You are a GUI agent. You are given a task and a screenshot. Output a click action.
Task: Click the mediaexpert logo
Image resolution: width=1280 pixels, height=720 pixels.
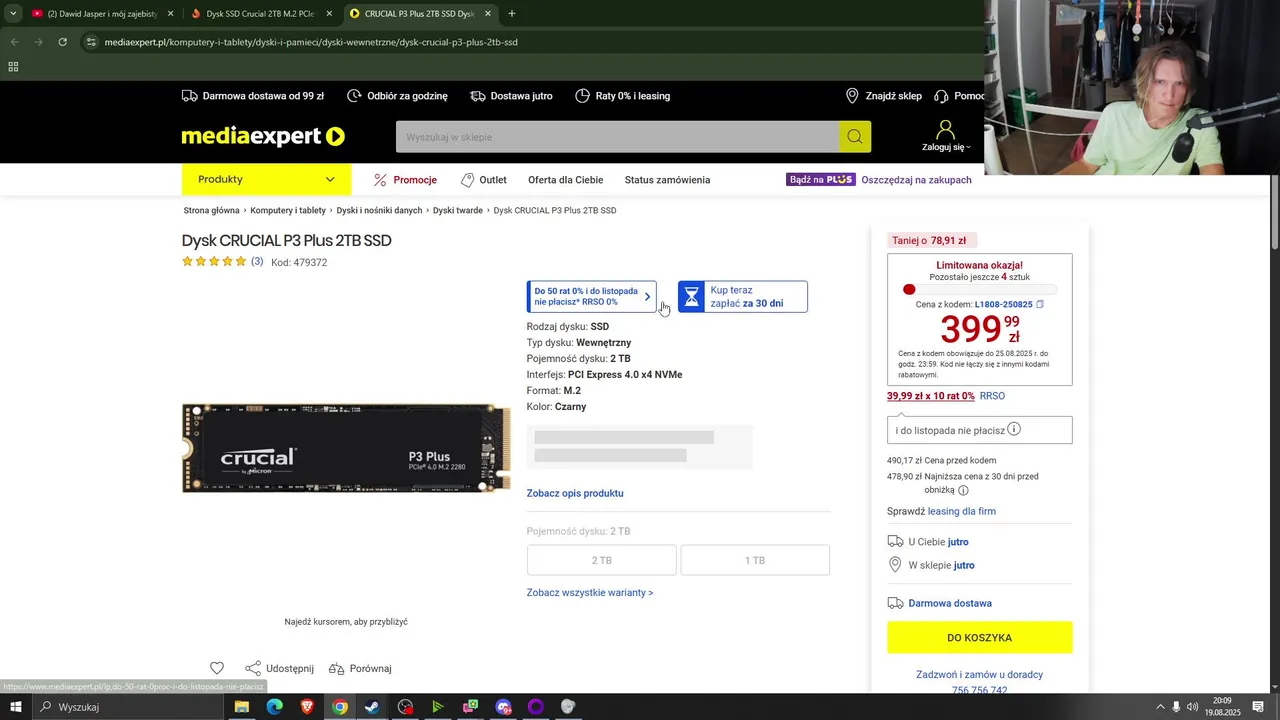[263, 137]
